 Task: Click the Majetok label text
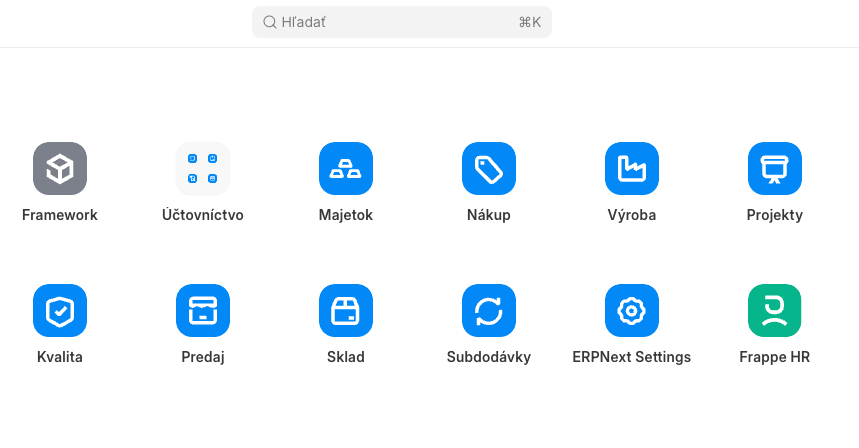coord(346,215)
